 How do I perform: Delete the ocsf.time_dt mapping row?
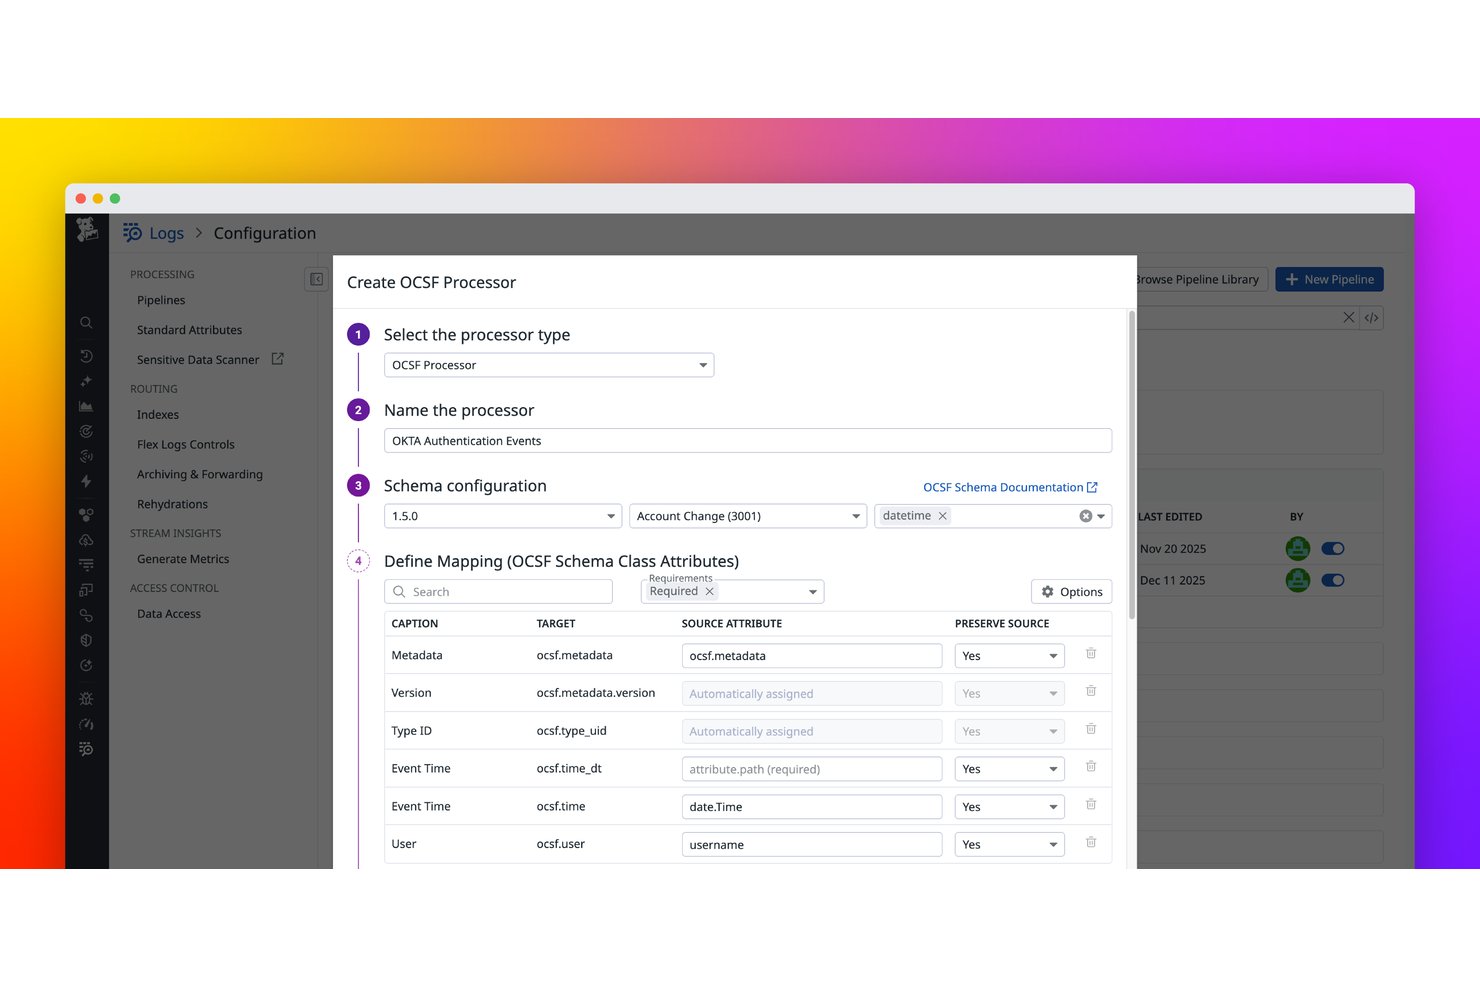[1091, 767]
